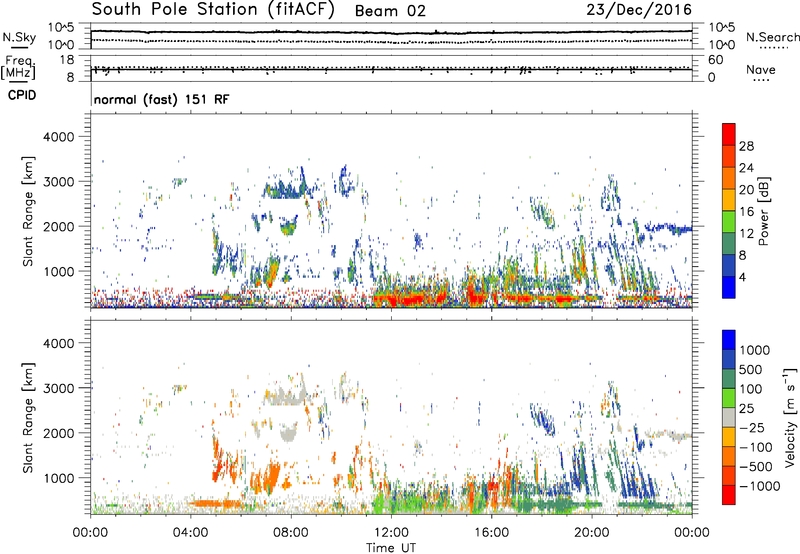Click the 'Nave' legend label
Screen dimensions: 800x554
click(x=761, y=69)
